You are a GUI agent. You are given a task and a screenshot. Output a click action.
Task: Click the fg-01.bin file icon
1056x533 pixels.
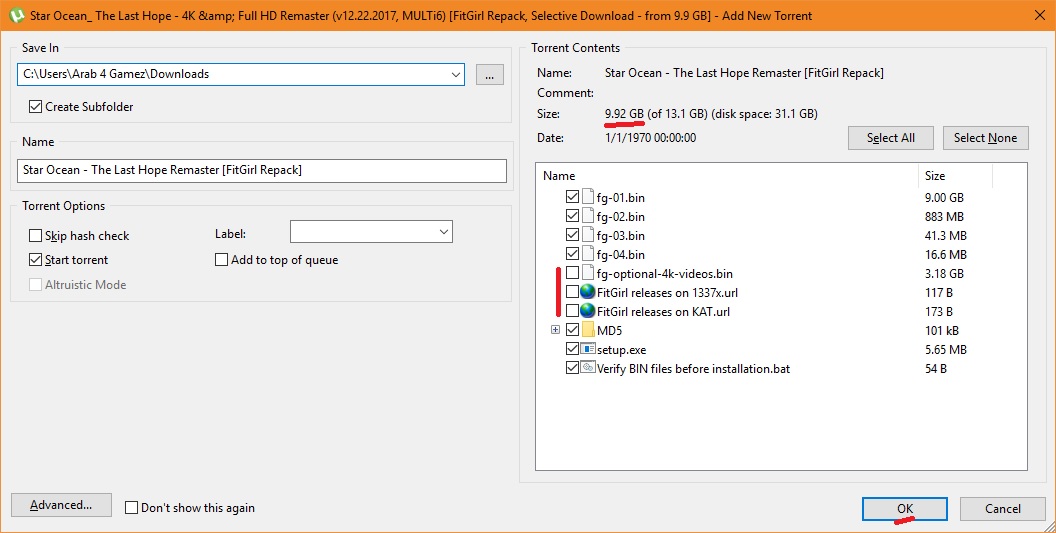(587, 197)
